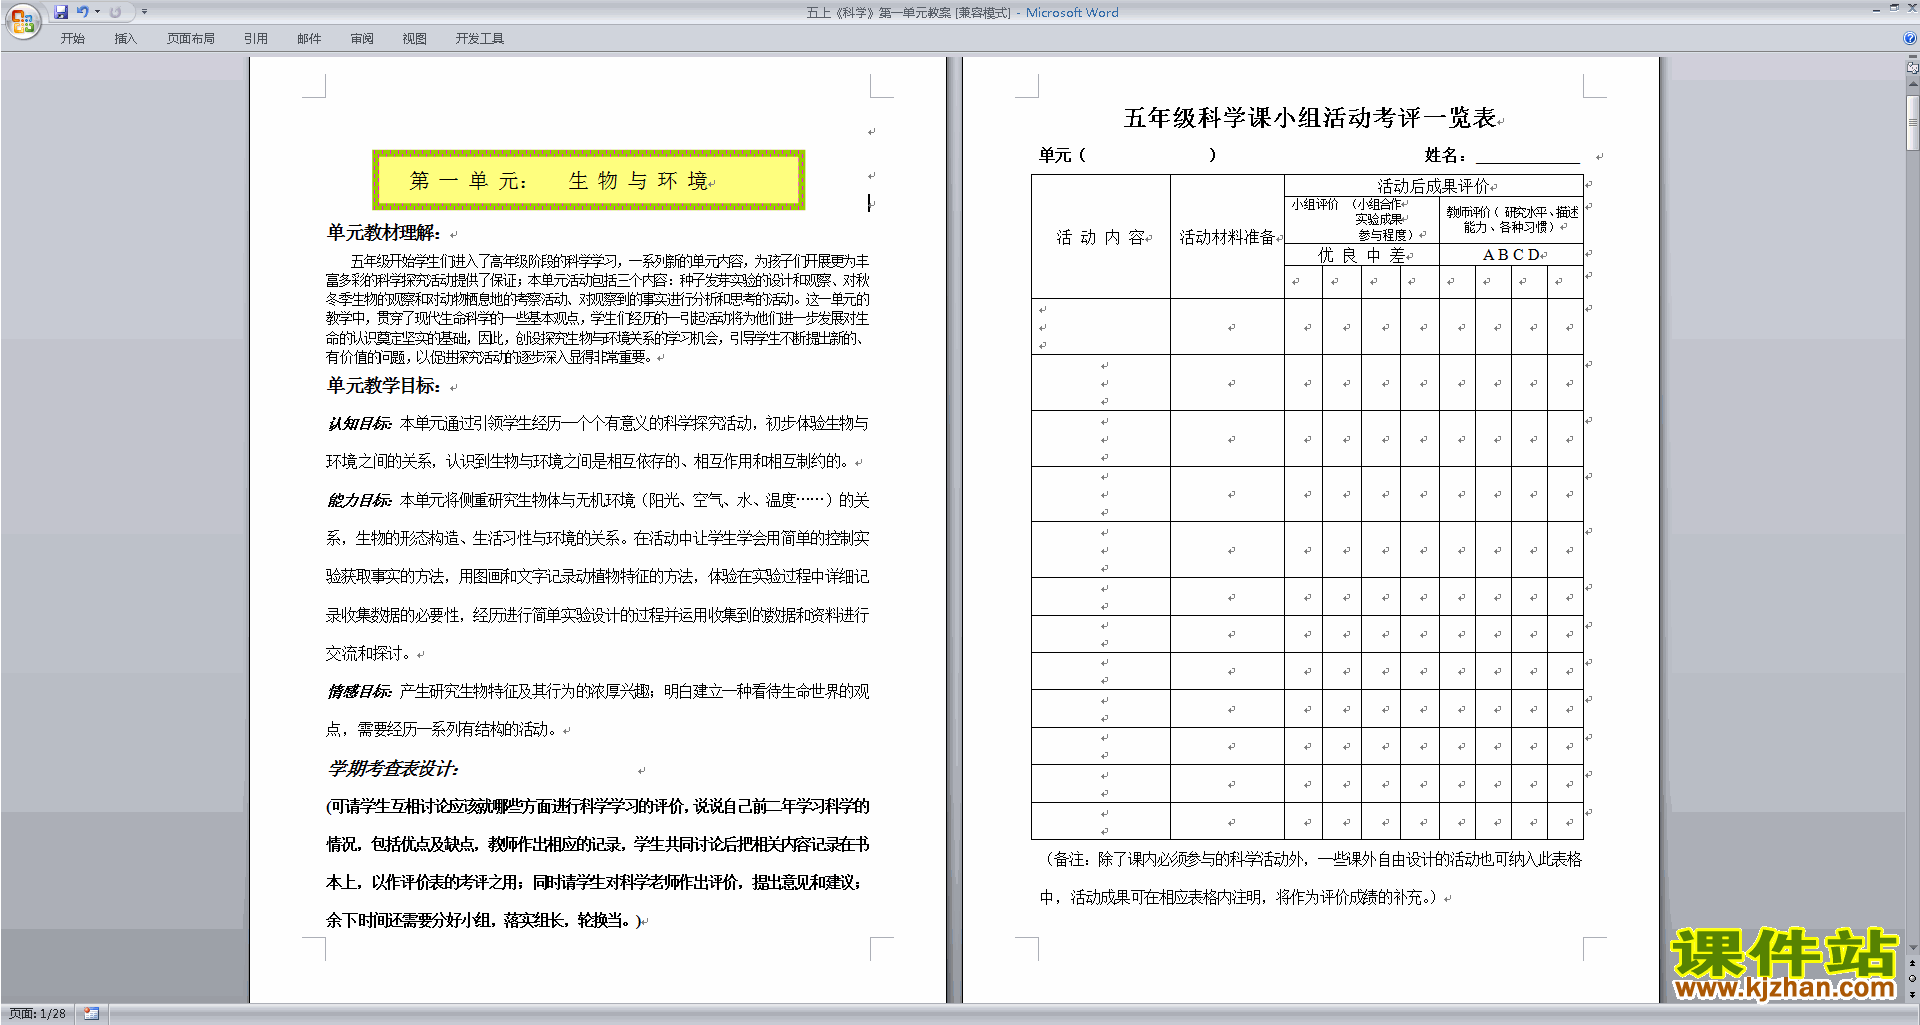Open the 插入 ribbon tab
Viewport: 1920px width, 1025px height.
pos(125,39)
